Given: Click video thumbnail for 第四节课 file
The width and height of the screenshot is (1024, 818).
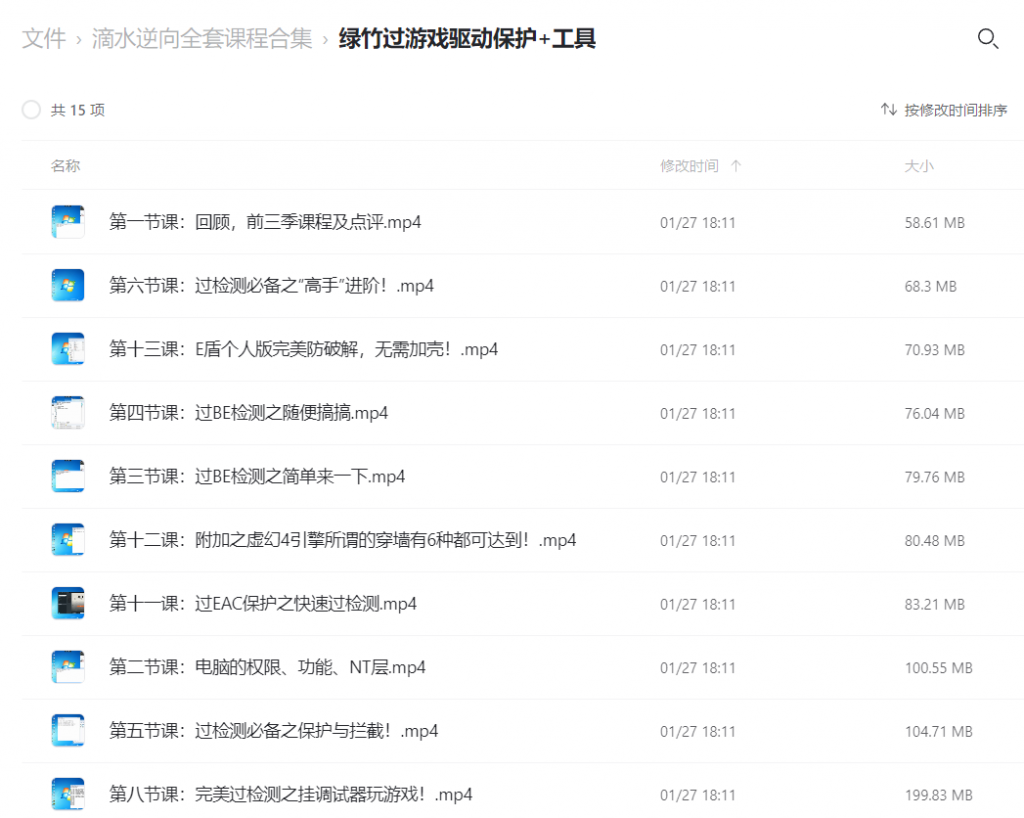Looking at the screenshot, I should (68, 413).
